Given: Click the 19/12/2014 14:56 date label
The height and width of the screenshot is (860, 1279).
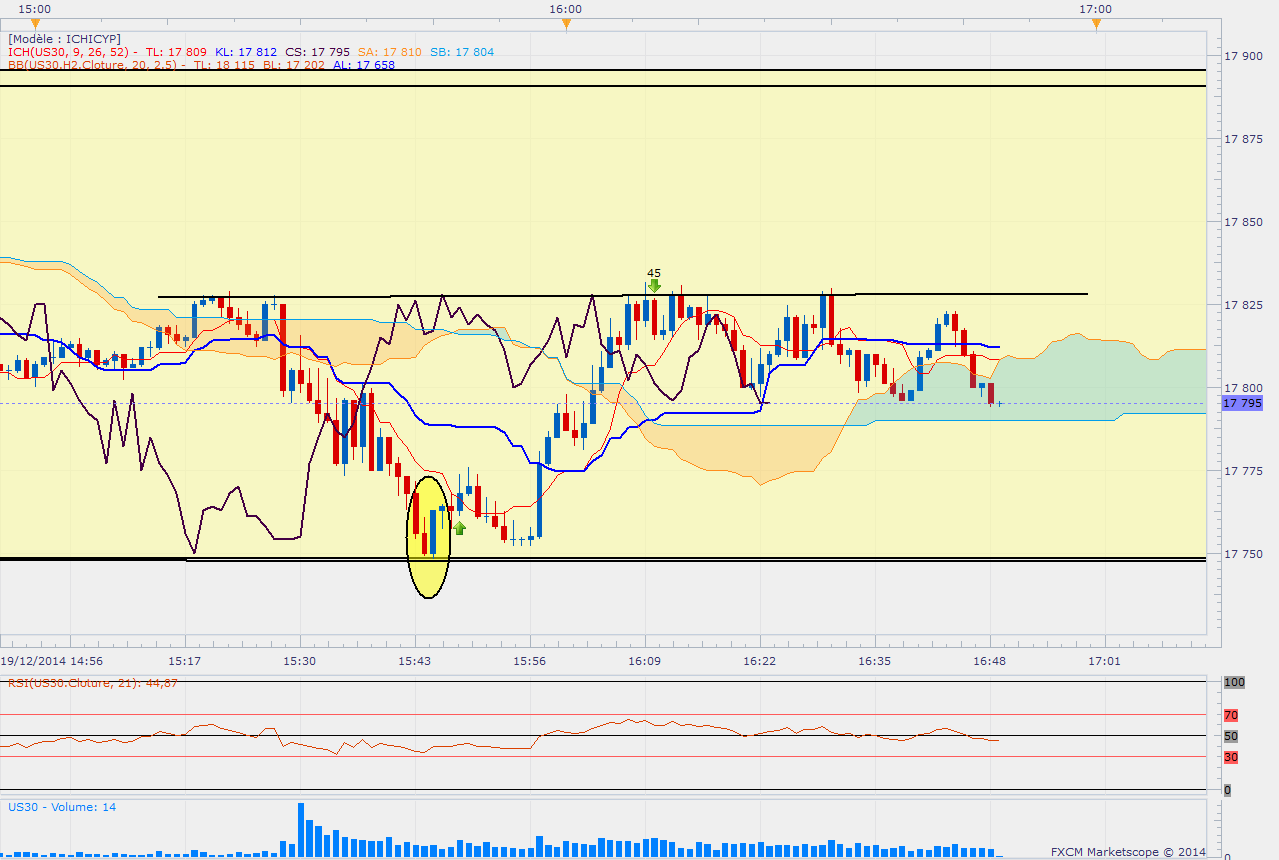Looking at the screenshot, I should point(51,661).
